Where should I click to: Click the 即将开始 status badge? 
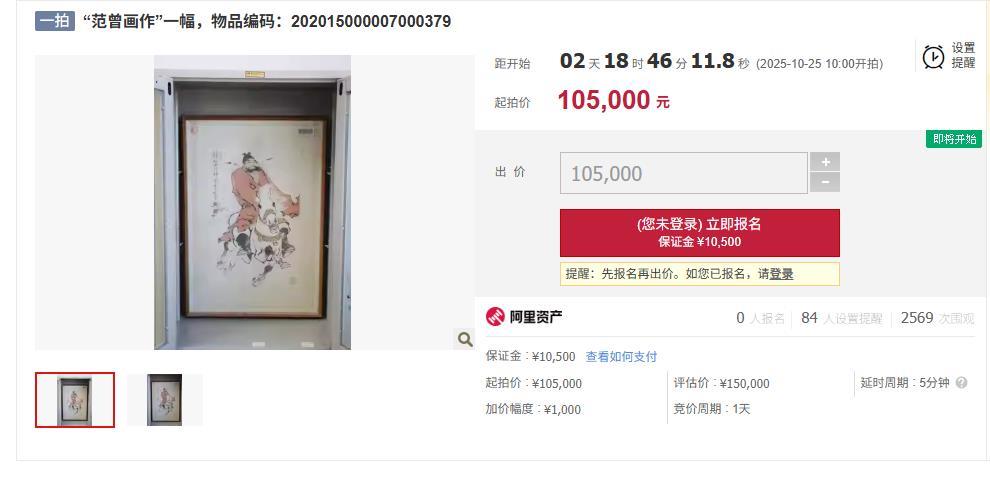pos(954,139)
